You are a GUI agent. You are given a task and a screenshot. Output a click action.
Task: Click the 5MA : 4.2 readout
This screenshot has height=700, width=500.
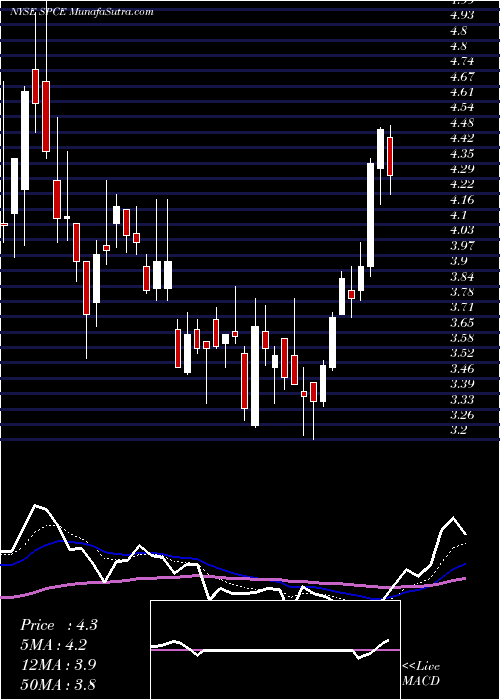[x=54, y=645]
